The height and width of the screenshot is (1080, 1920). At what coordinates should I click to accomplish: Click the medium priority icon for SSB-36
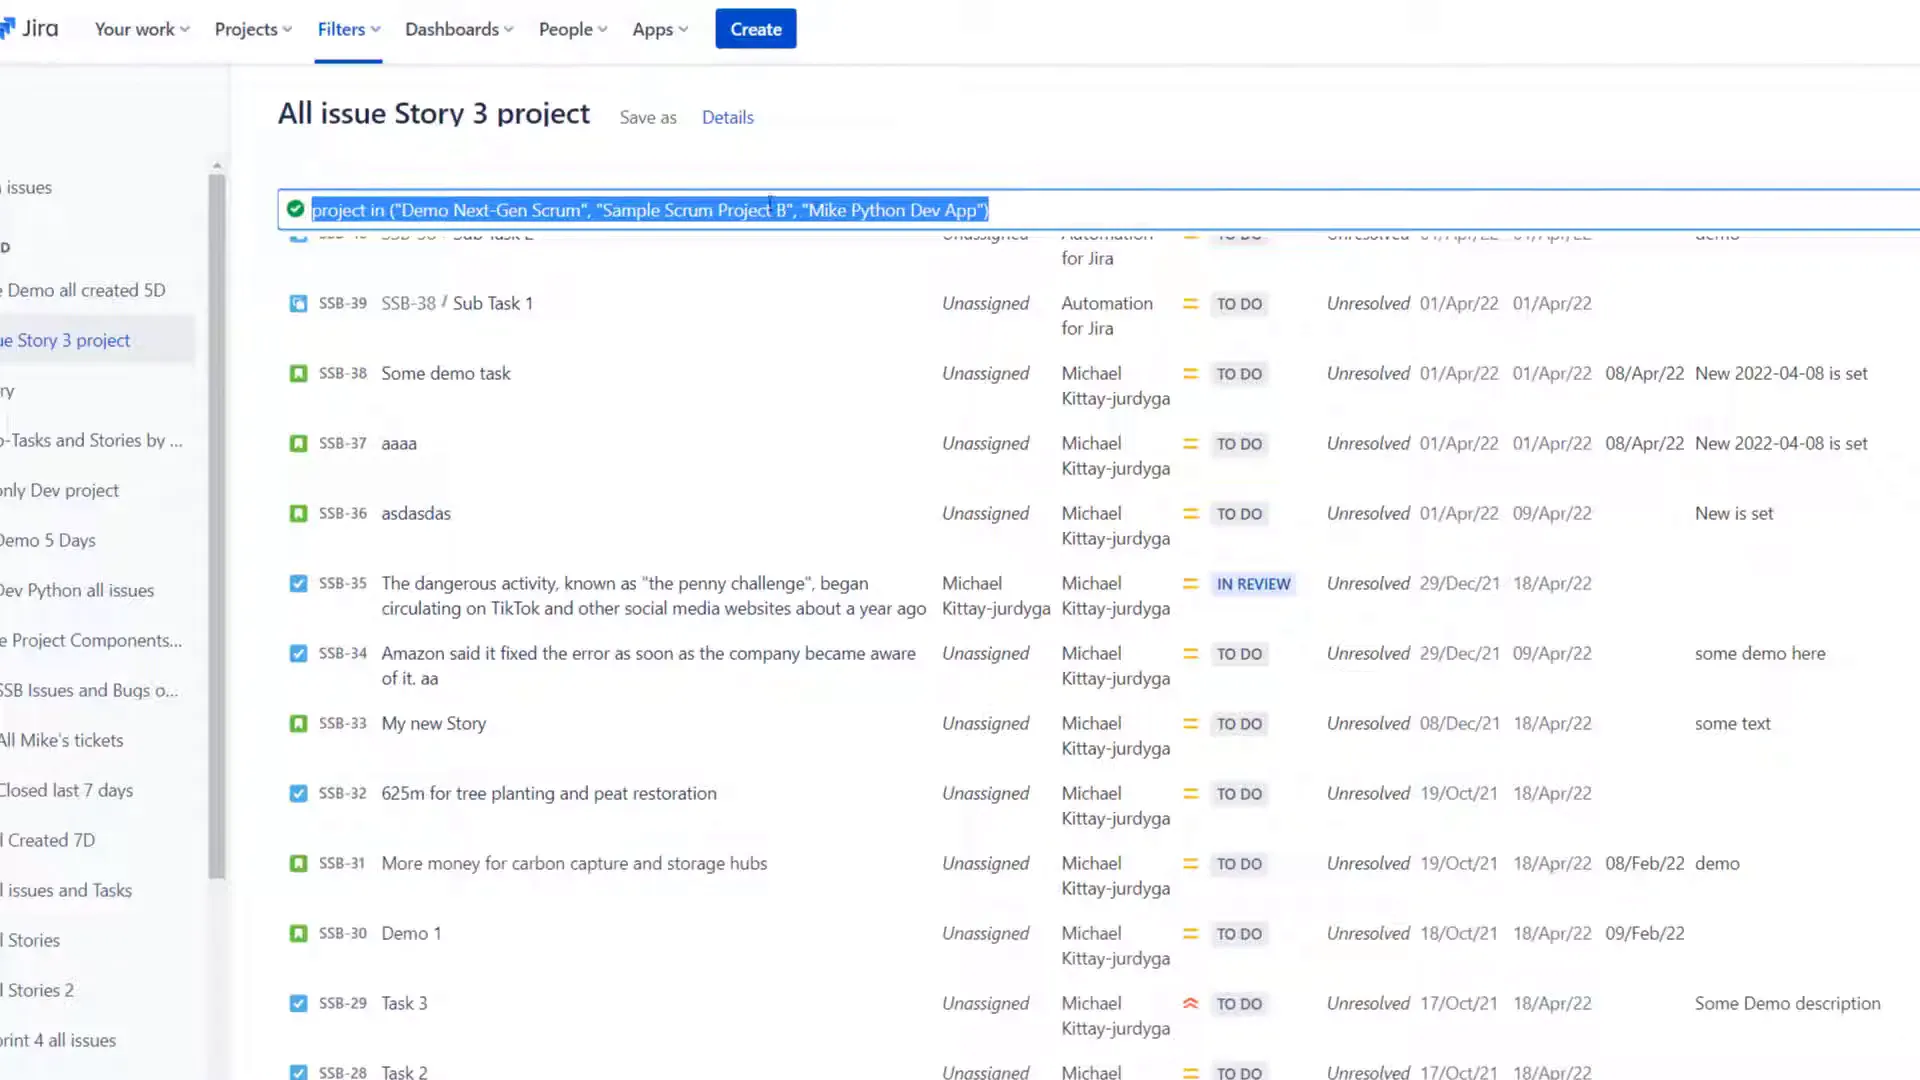click(x=1190, y=513)
